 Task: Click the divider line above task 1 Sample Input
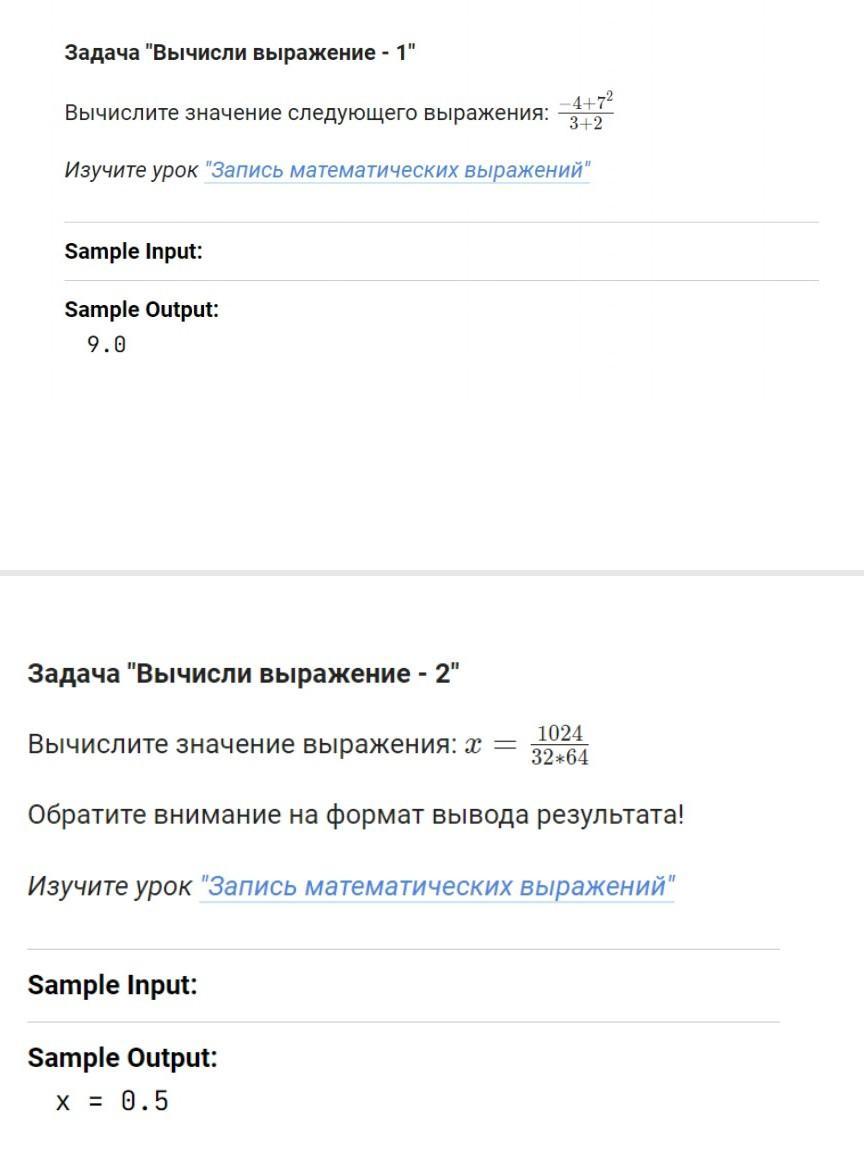[441, 222]
